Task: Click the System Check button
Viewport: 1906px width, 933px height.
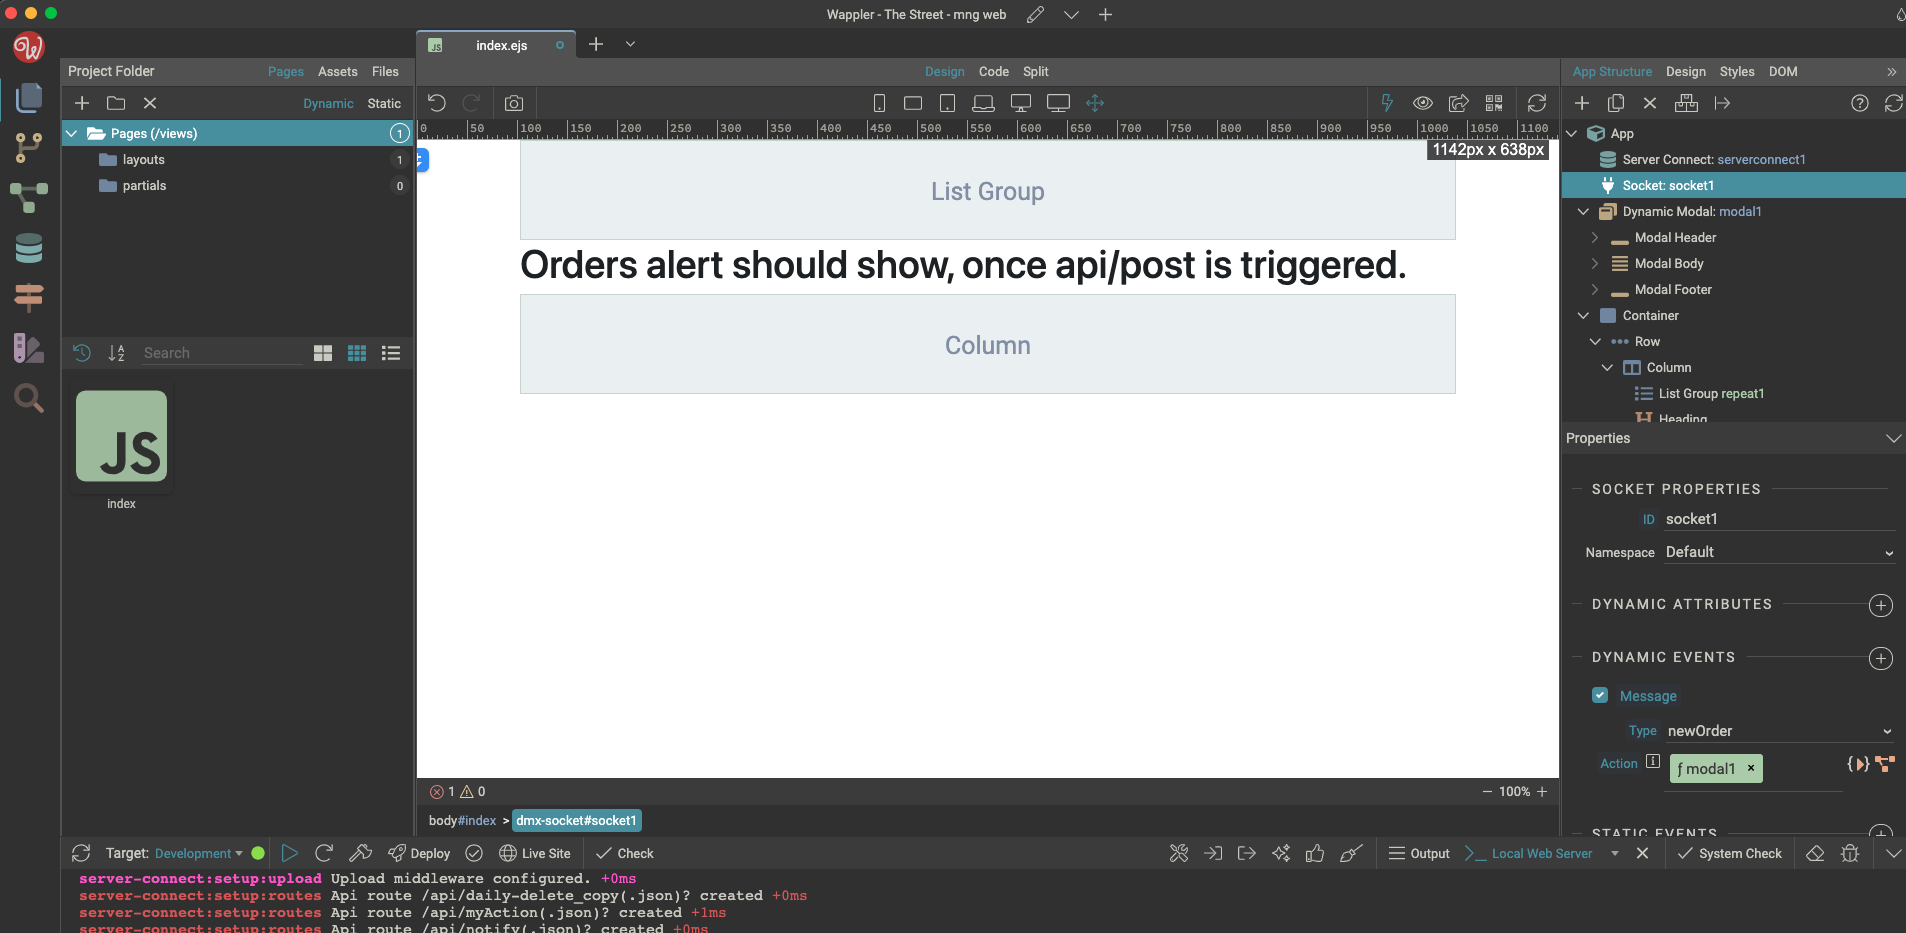Action: click(1730, 853)
